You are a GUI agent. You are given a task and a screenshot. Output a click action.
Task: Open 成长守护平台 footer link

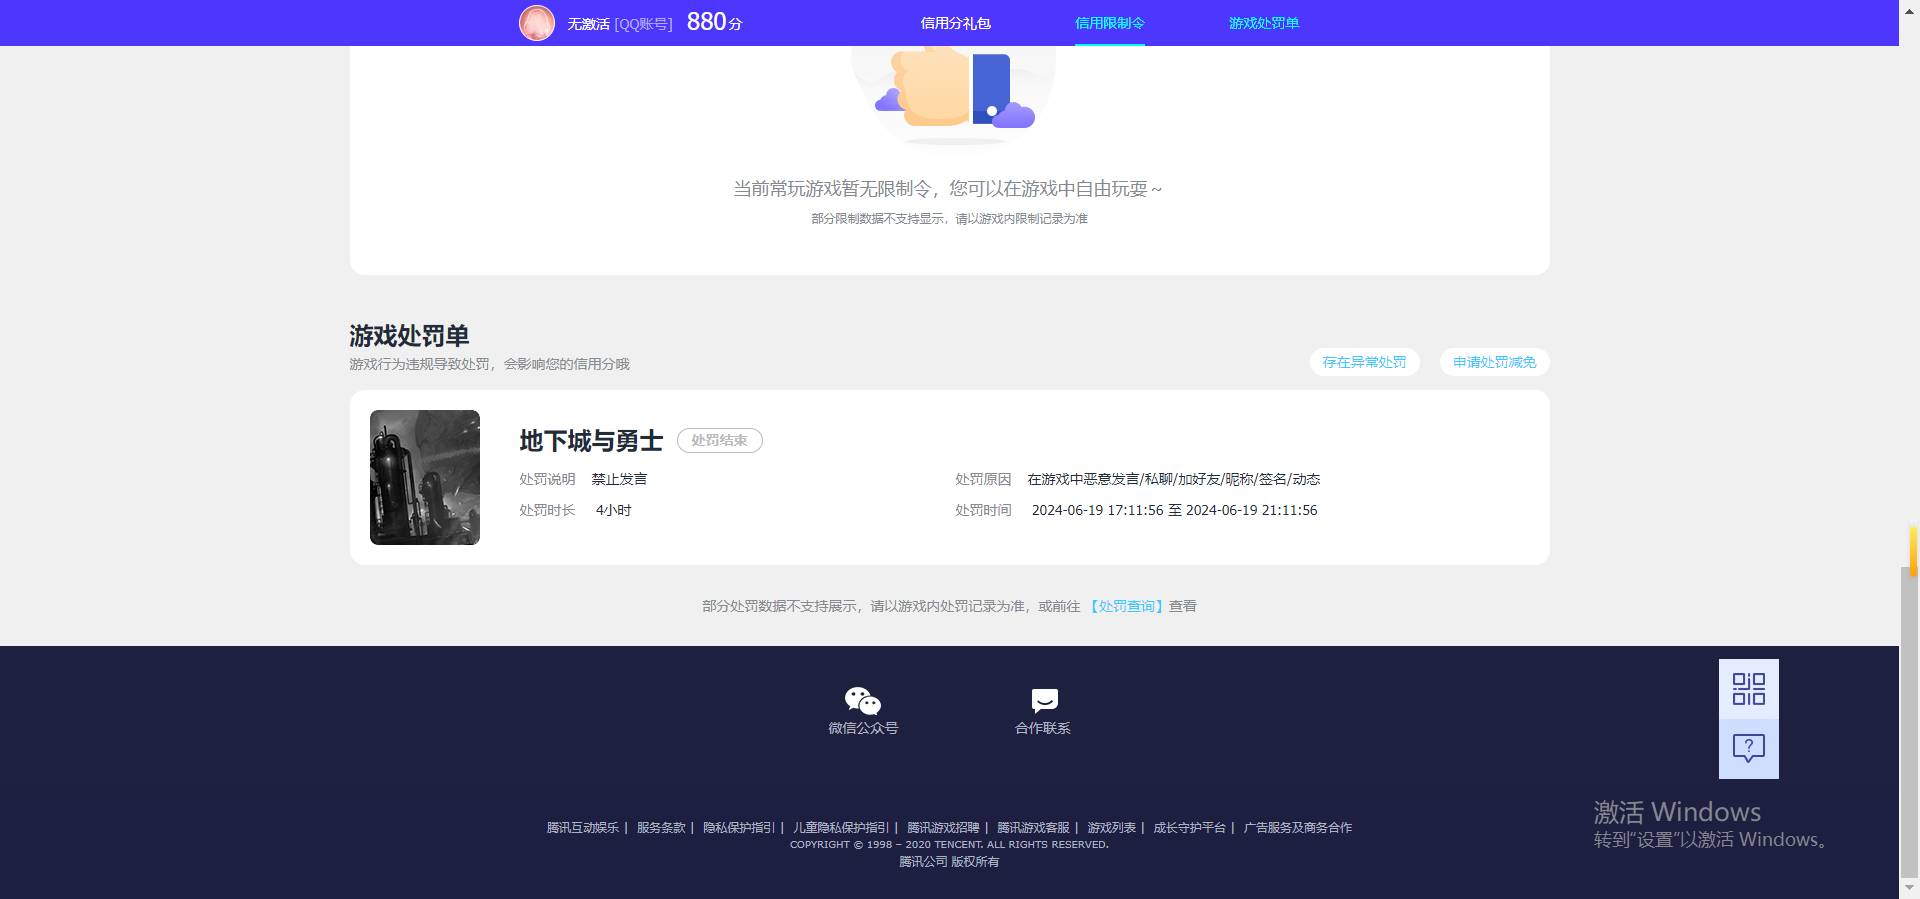tap(1189, 827)
